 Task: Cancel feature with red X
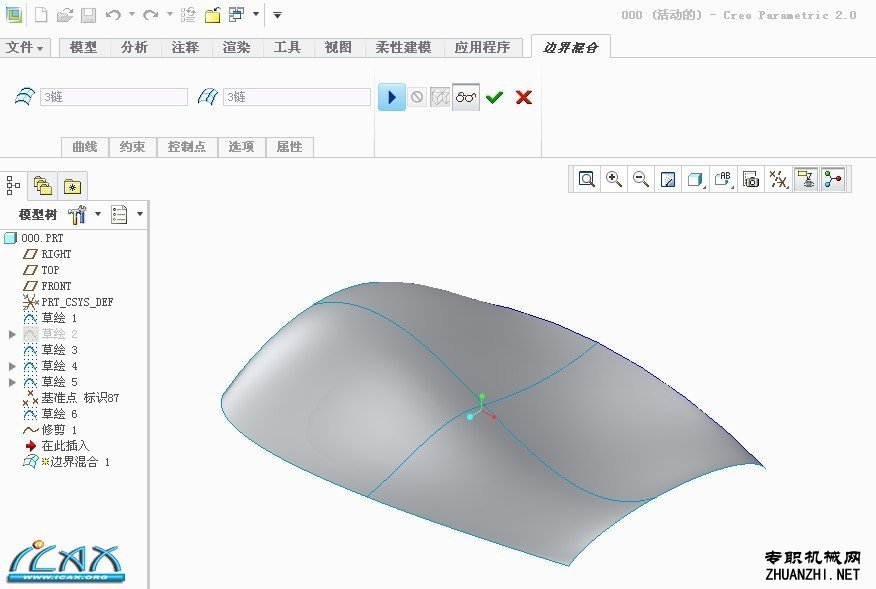(523, 97)
